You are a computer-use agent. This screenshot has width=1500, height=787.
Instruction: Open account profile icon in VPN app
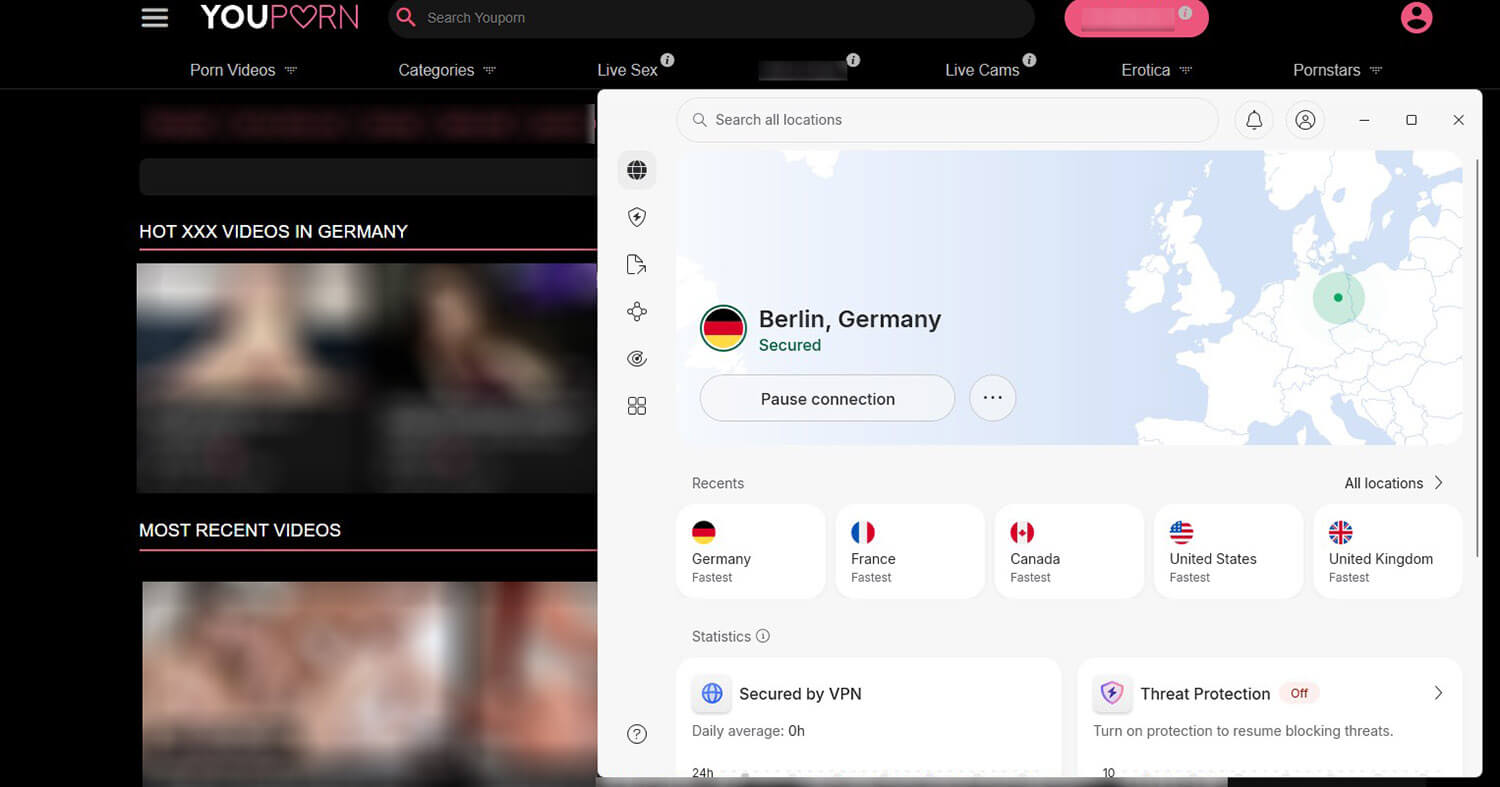coord(1305,120)
